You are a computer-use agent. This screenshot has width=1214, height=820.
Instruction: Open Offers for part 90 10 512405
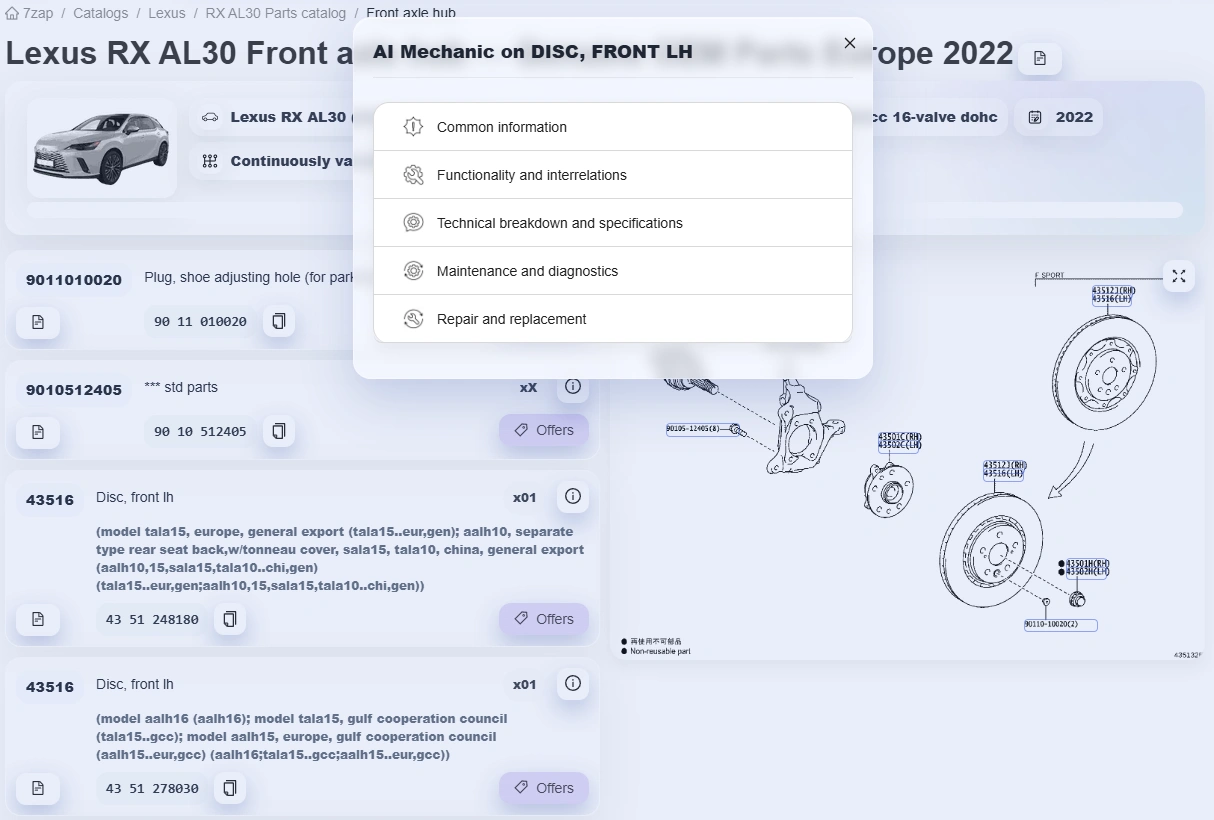coord(544,430)
